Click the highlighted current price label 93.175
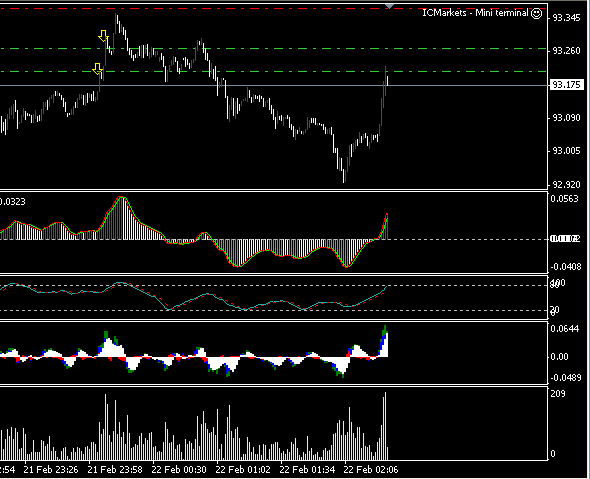 coord(566,85)
